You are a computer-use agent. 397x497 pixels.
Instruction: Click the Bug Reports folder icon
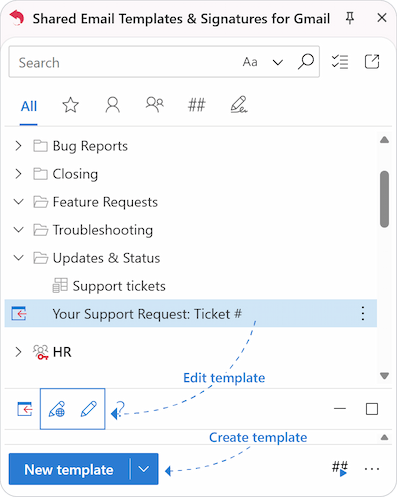coord(40,146)
